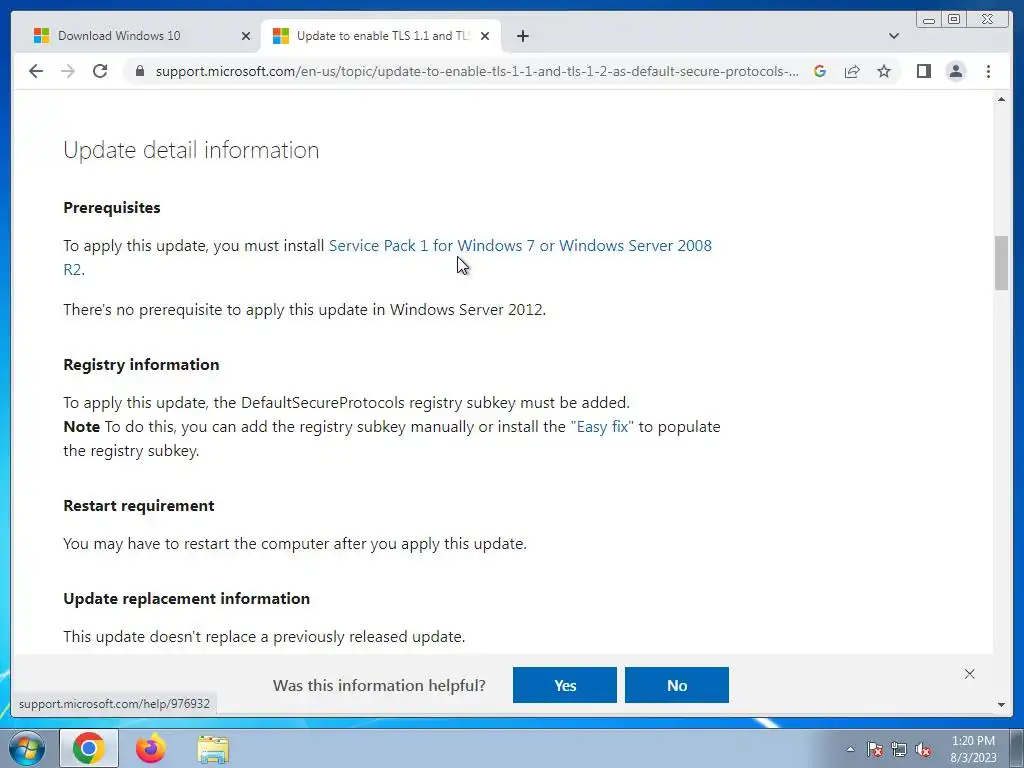Click the Update detail information title
Viewport: 1024px width, 768px height.
pos(191,150)
